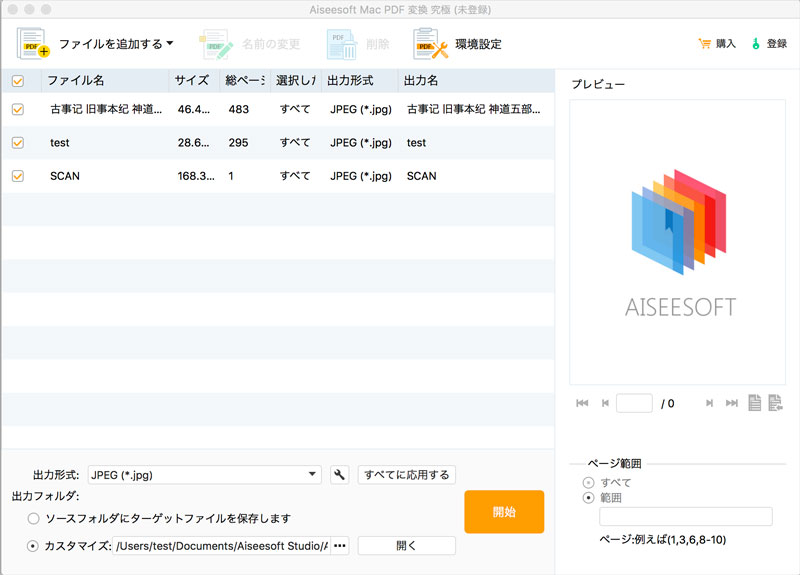The image size is (800, 575).
Task: Uncheck the test file checkbox
Action: click(x=18, y=142)
